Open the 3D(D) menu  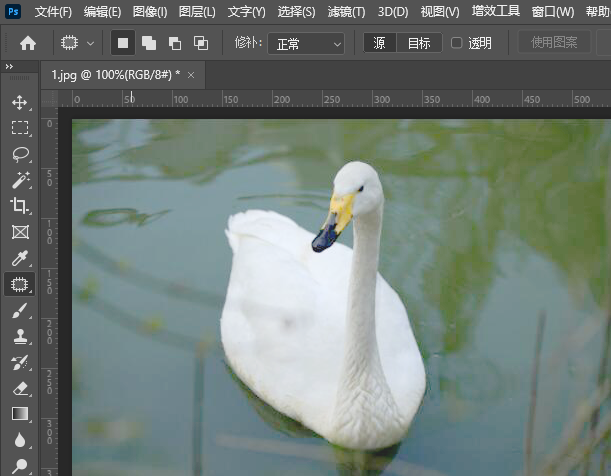(x=393, y=12)
